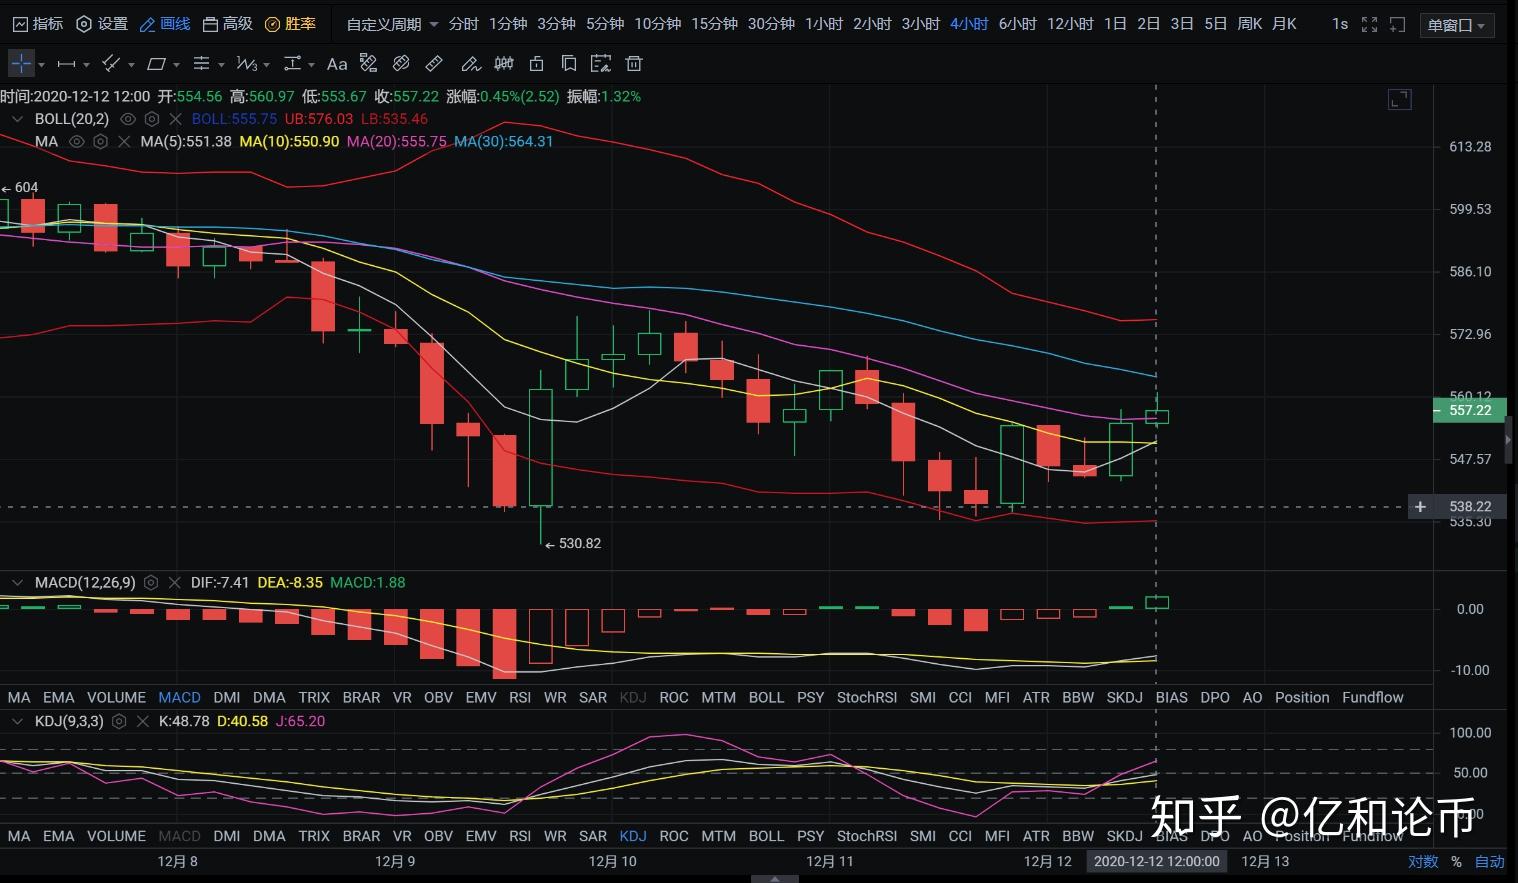Image resolution: width=1518 pixels, height=883 pixels.
Task: Open MACD indicator settings gear
Action: (x=151, y=583)
